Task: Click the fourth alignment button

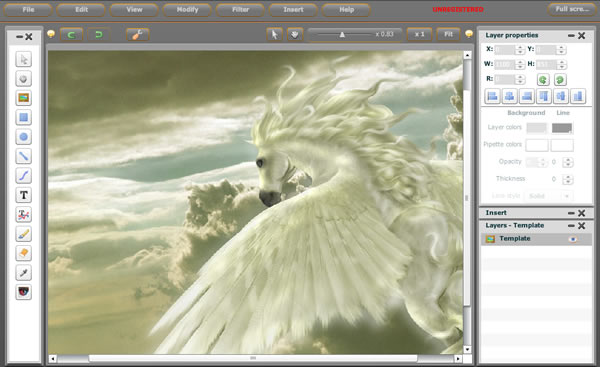Action: coord(543,96)
